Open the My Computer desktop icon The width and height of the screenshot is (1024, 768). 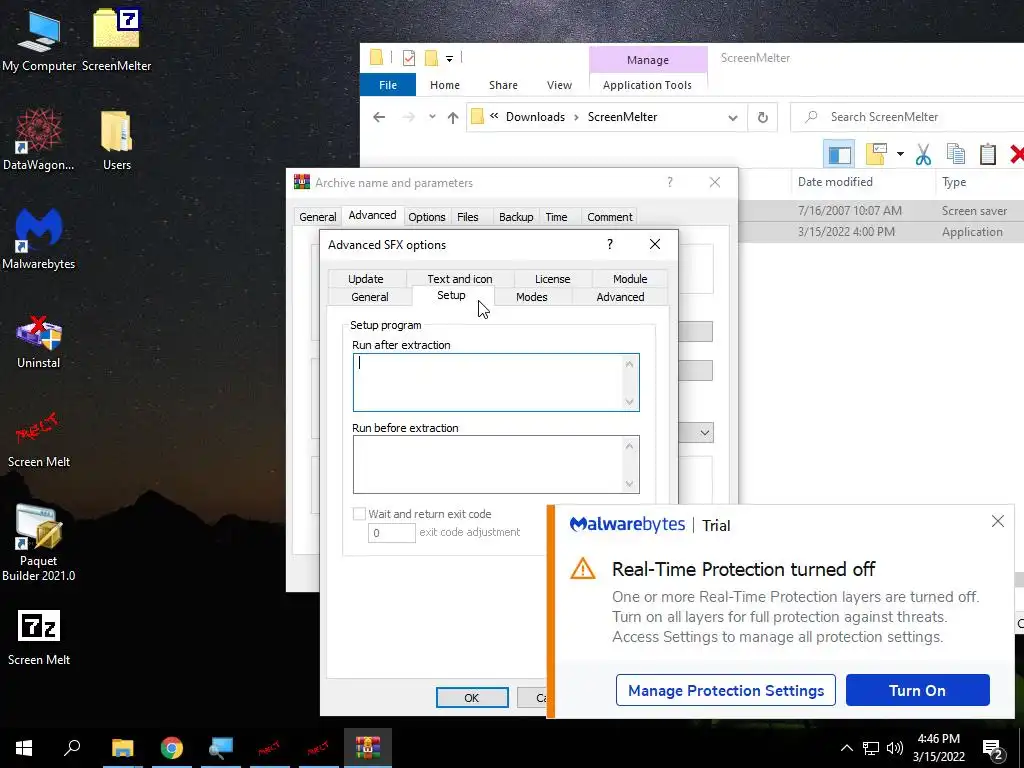pyautogui.click(x=39, y=40)
